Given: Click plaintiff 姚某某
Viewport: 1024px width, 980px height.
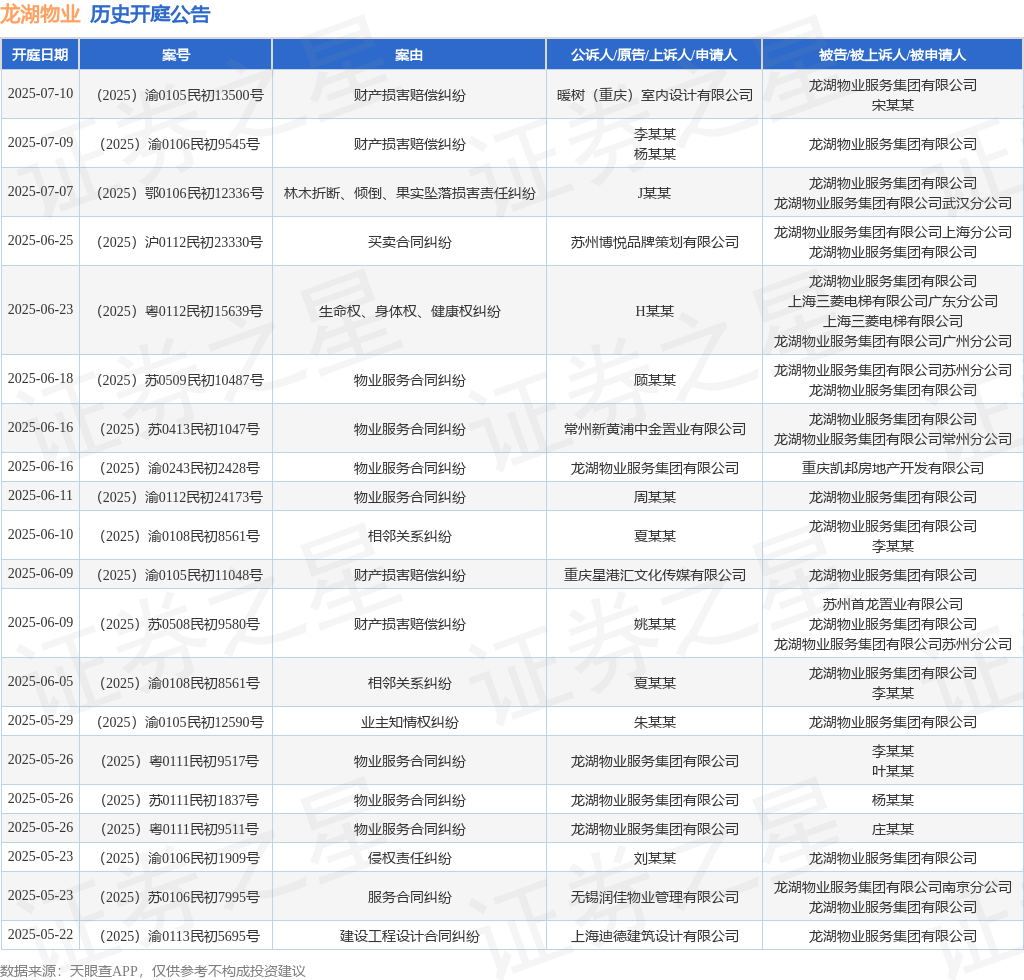Looking at the screenshot, I should [x=654, y=625].
